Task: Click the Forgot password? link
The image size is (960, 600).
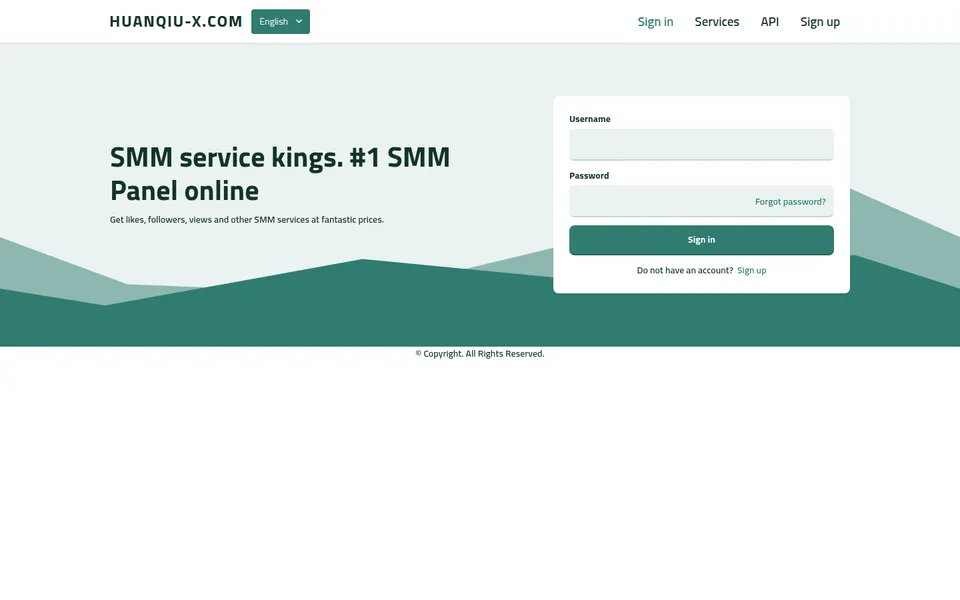Action: click(790, 201)
